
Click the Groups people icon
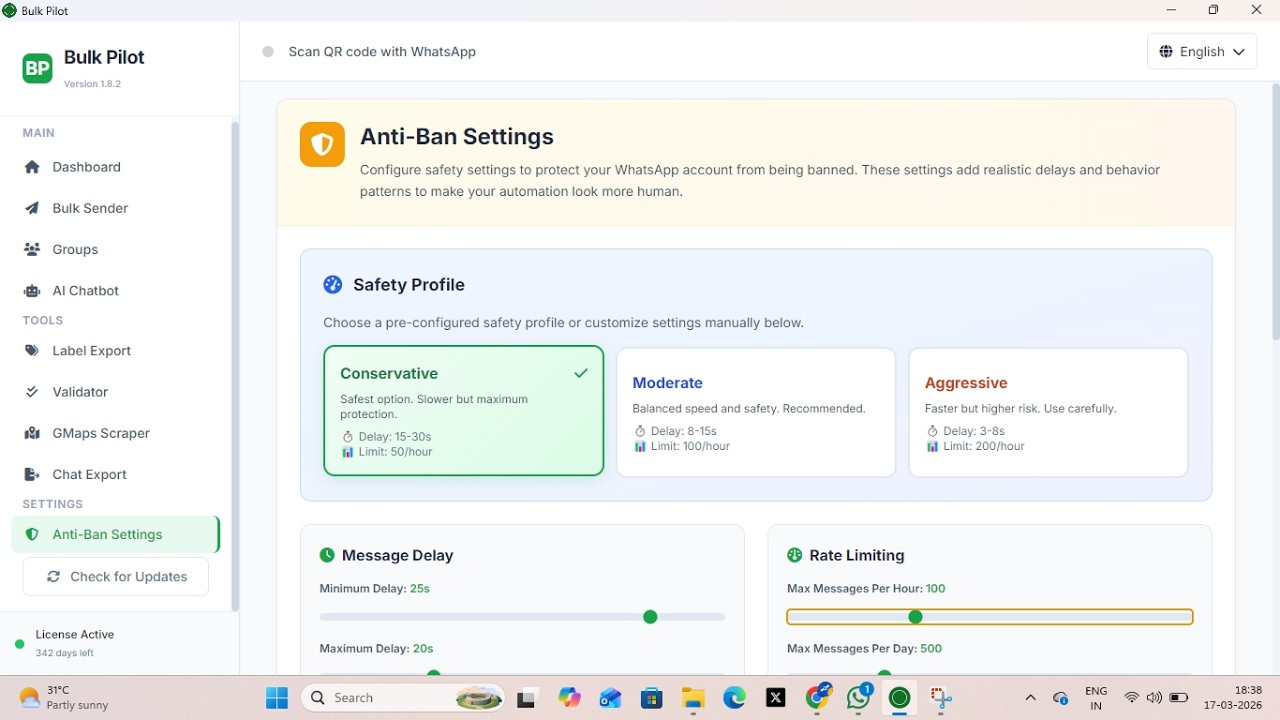pyautogui.click(x=32, y=249)
